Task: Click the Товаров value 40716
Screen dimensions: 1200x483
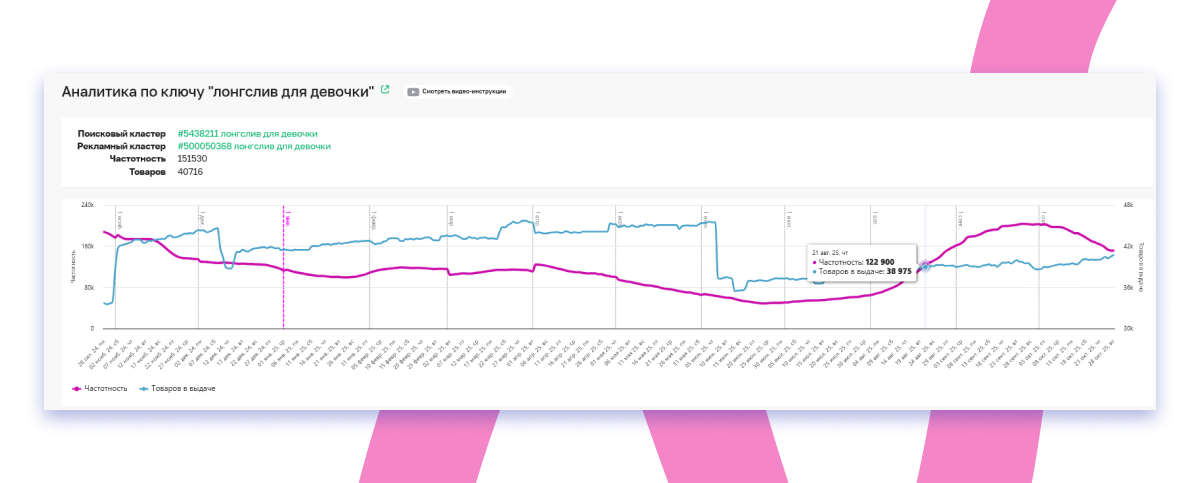Action: pyautogui.click(x=190, y=171)
